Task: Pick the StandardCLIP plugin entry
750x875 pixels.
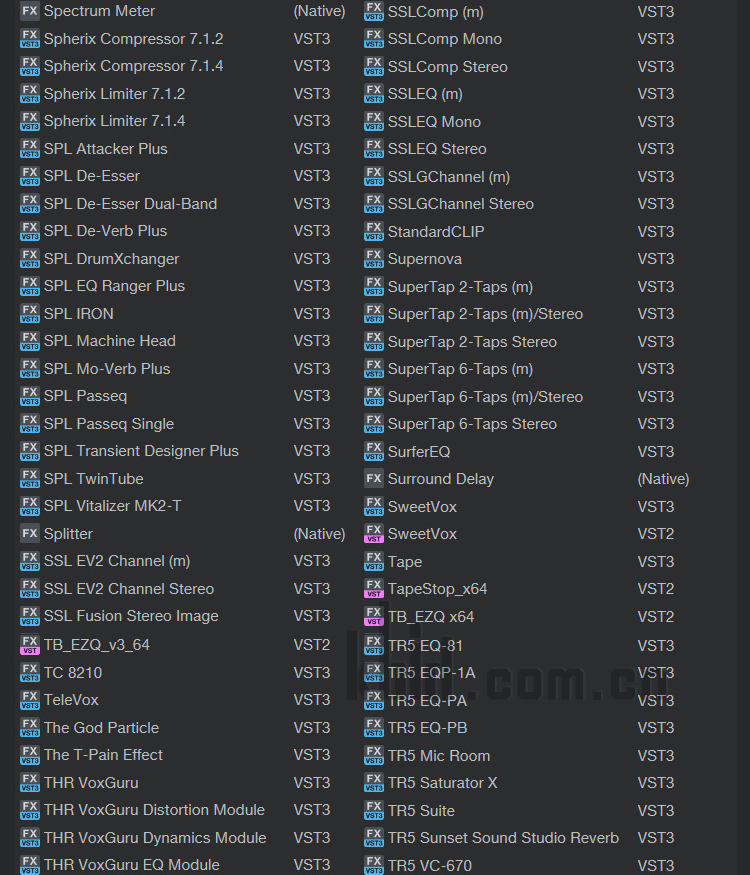Action: 436,232
